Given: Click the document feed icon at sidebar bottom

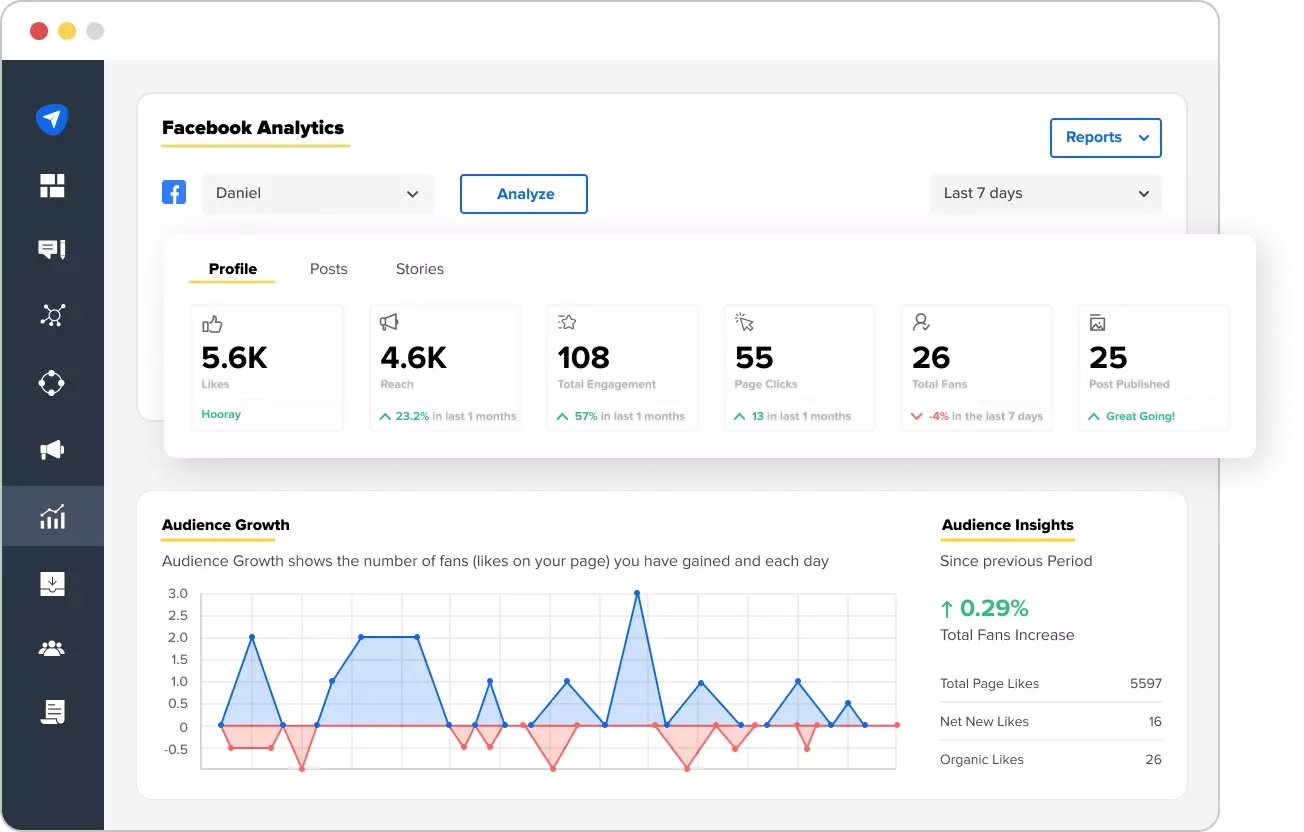Looking at the screenshot, I should 52,713.
